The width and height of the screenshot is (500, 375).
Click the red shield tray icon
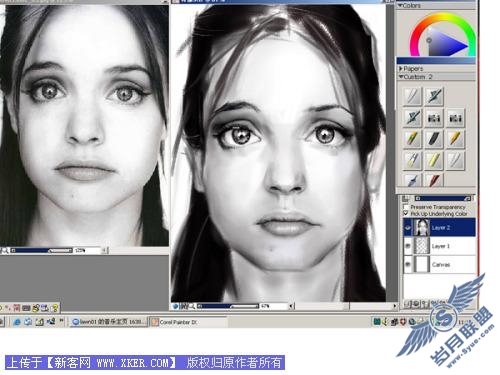pos(403,322)
